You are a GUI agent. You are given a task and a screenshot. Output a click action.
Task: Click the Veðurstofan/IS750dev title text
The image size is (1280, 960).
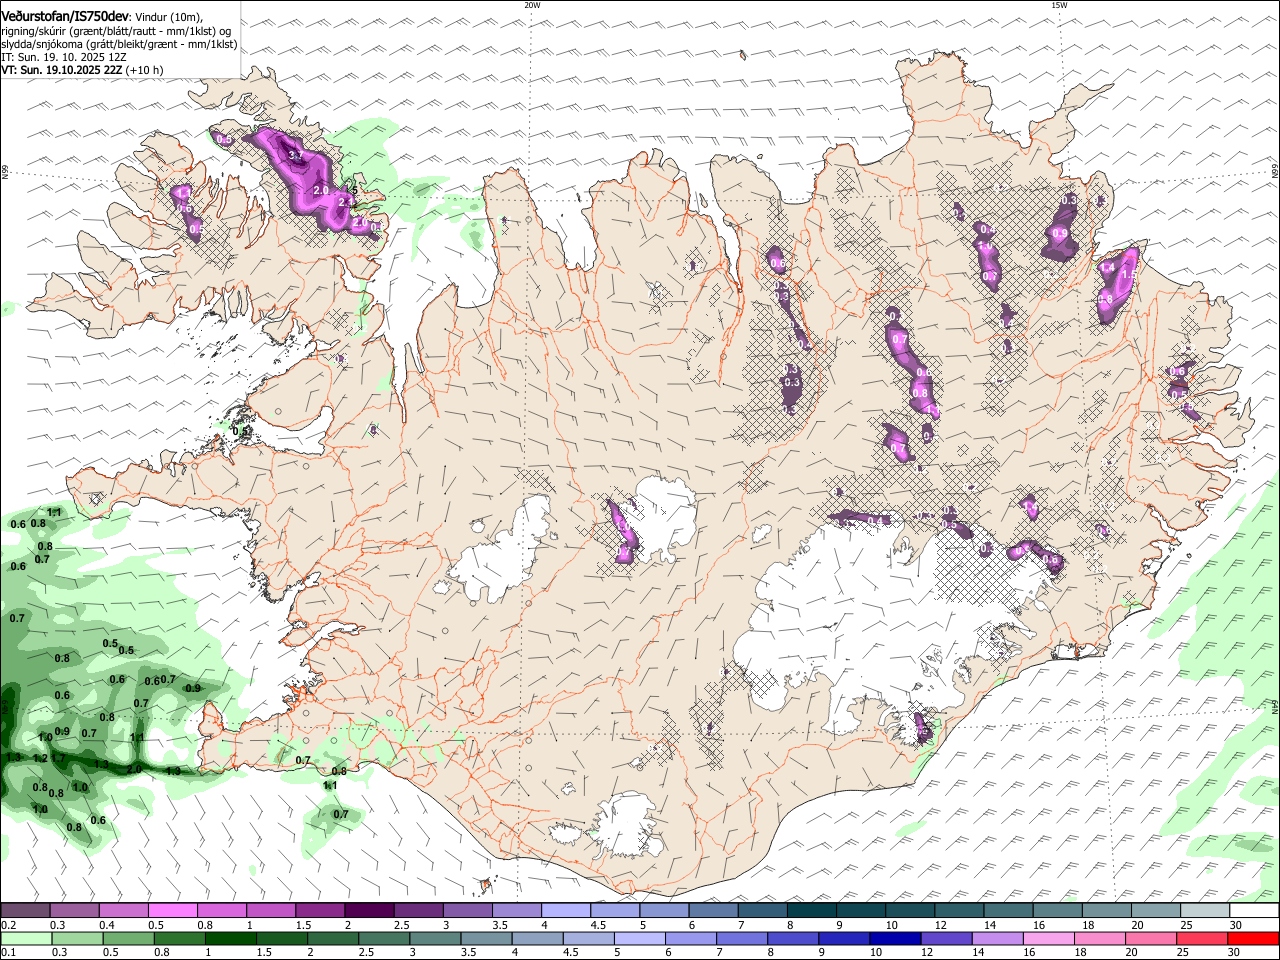65,17
